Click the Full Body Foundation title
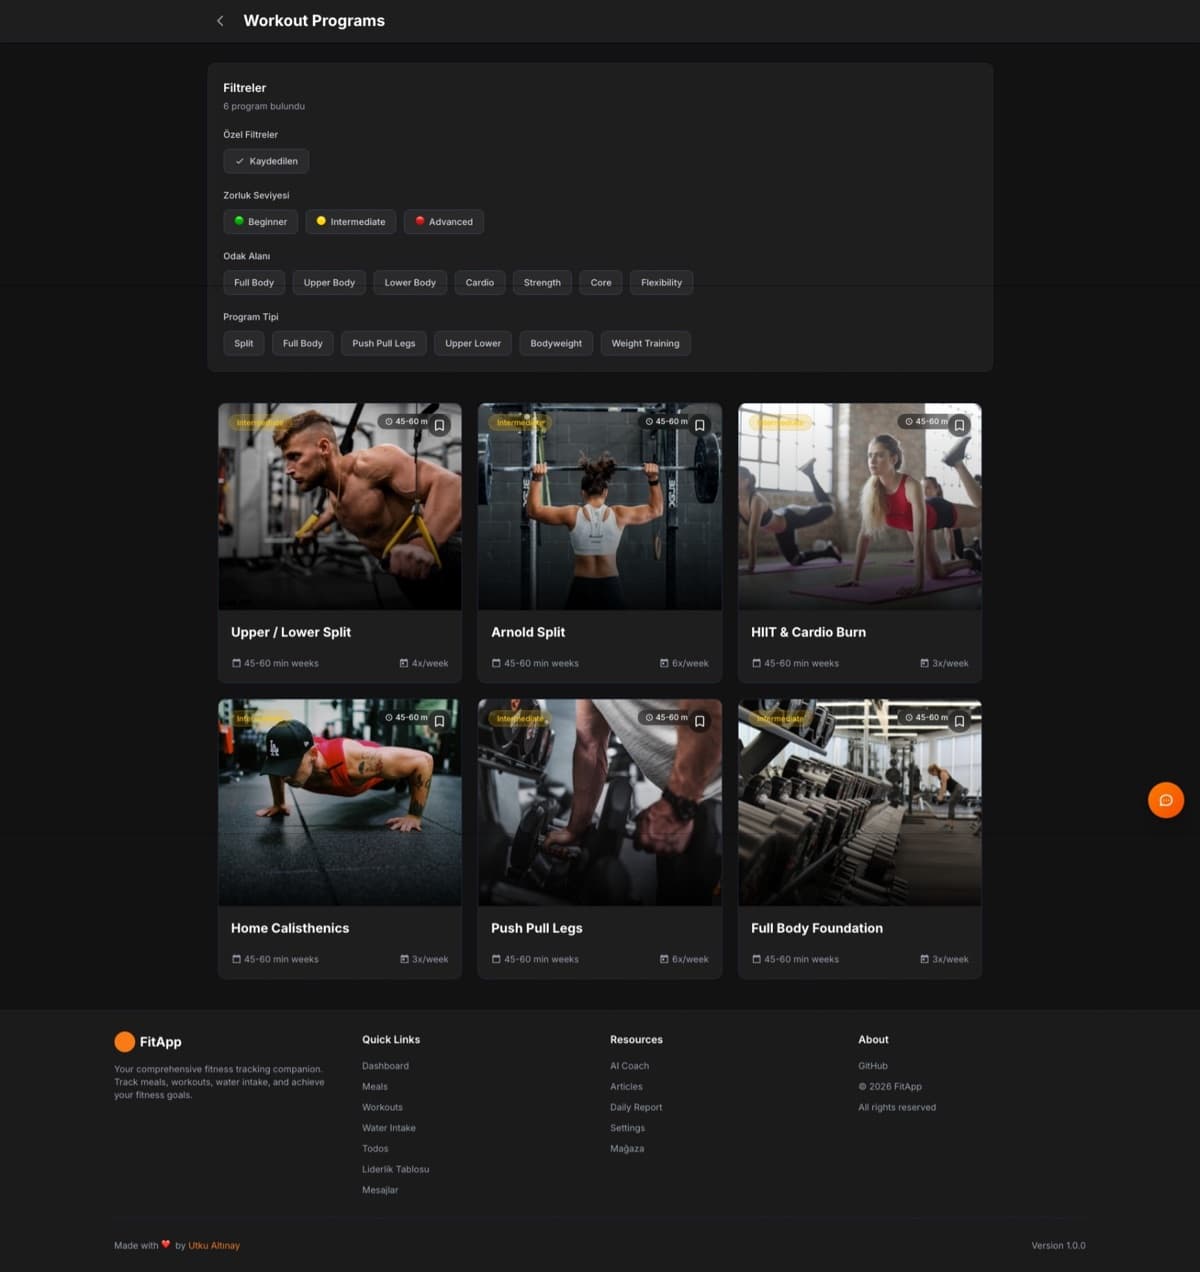The width and height of the screenshot is (1200, 1272). coord(817,929)
